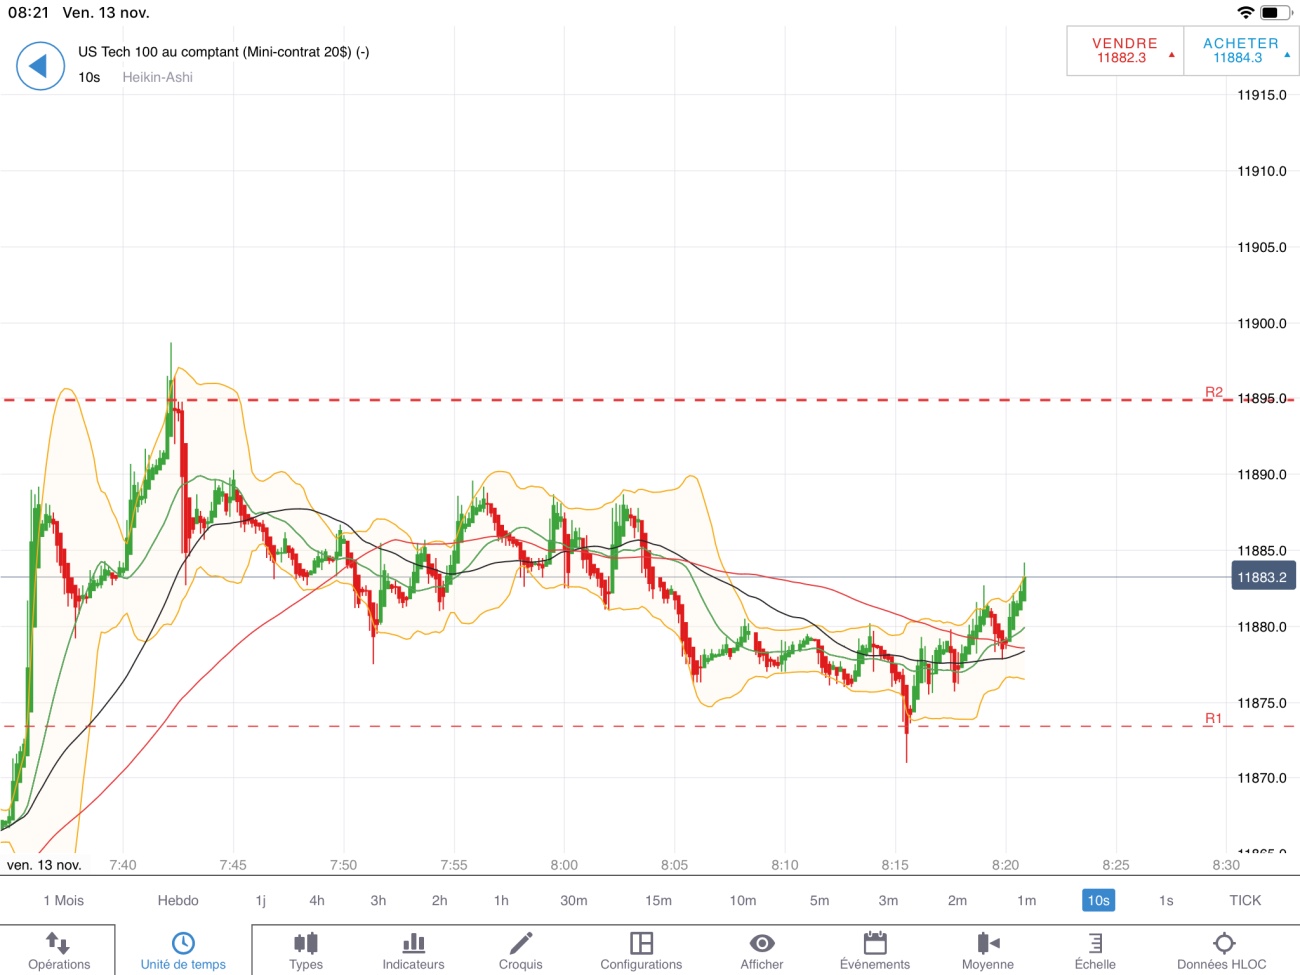Click the 11885.0 price axis label
The image size is (1300, 975).
pyautogui.click(x=1262, y=550)
